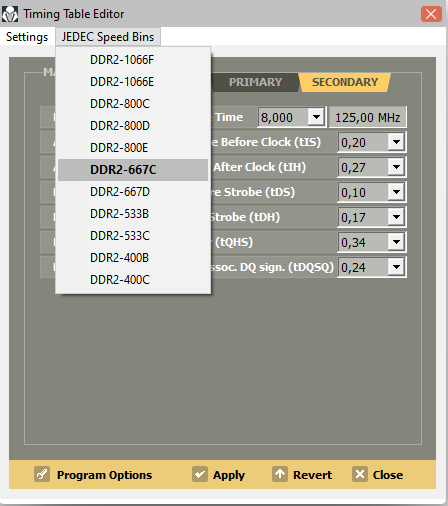The width and height of the screenshot is (448, 506).
Task: Click the Apply checkmark icon
Action: [200, 474]
